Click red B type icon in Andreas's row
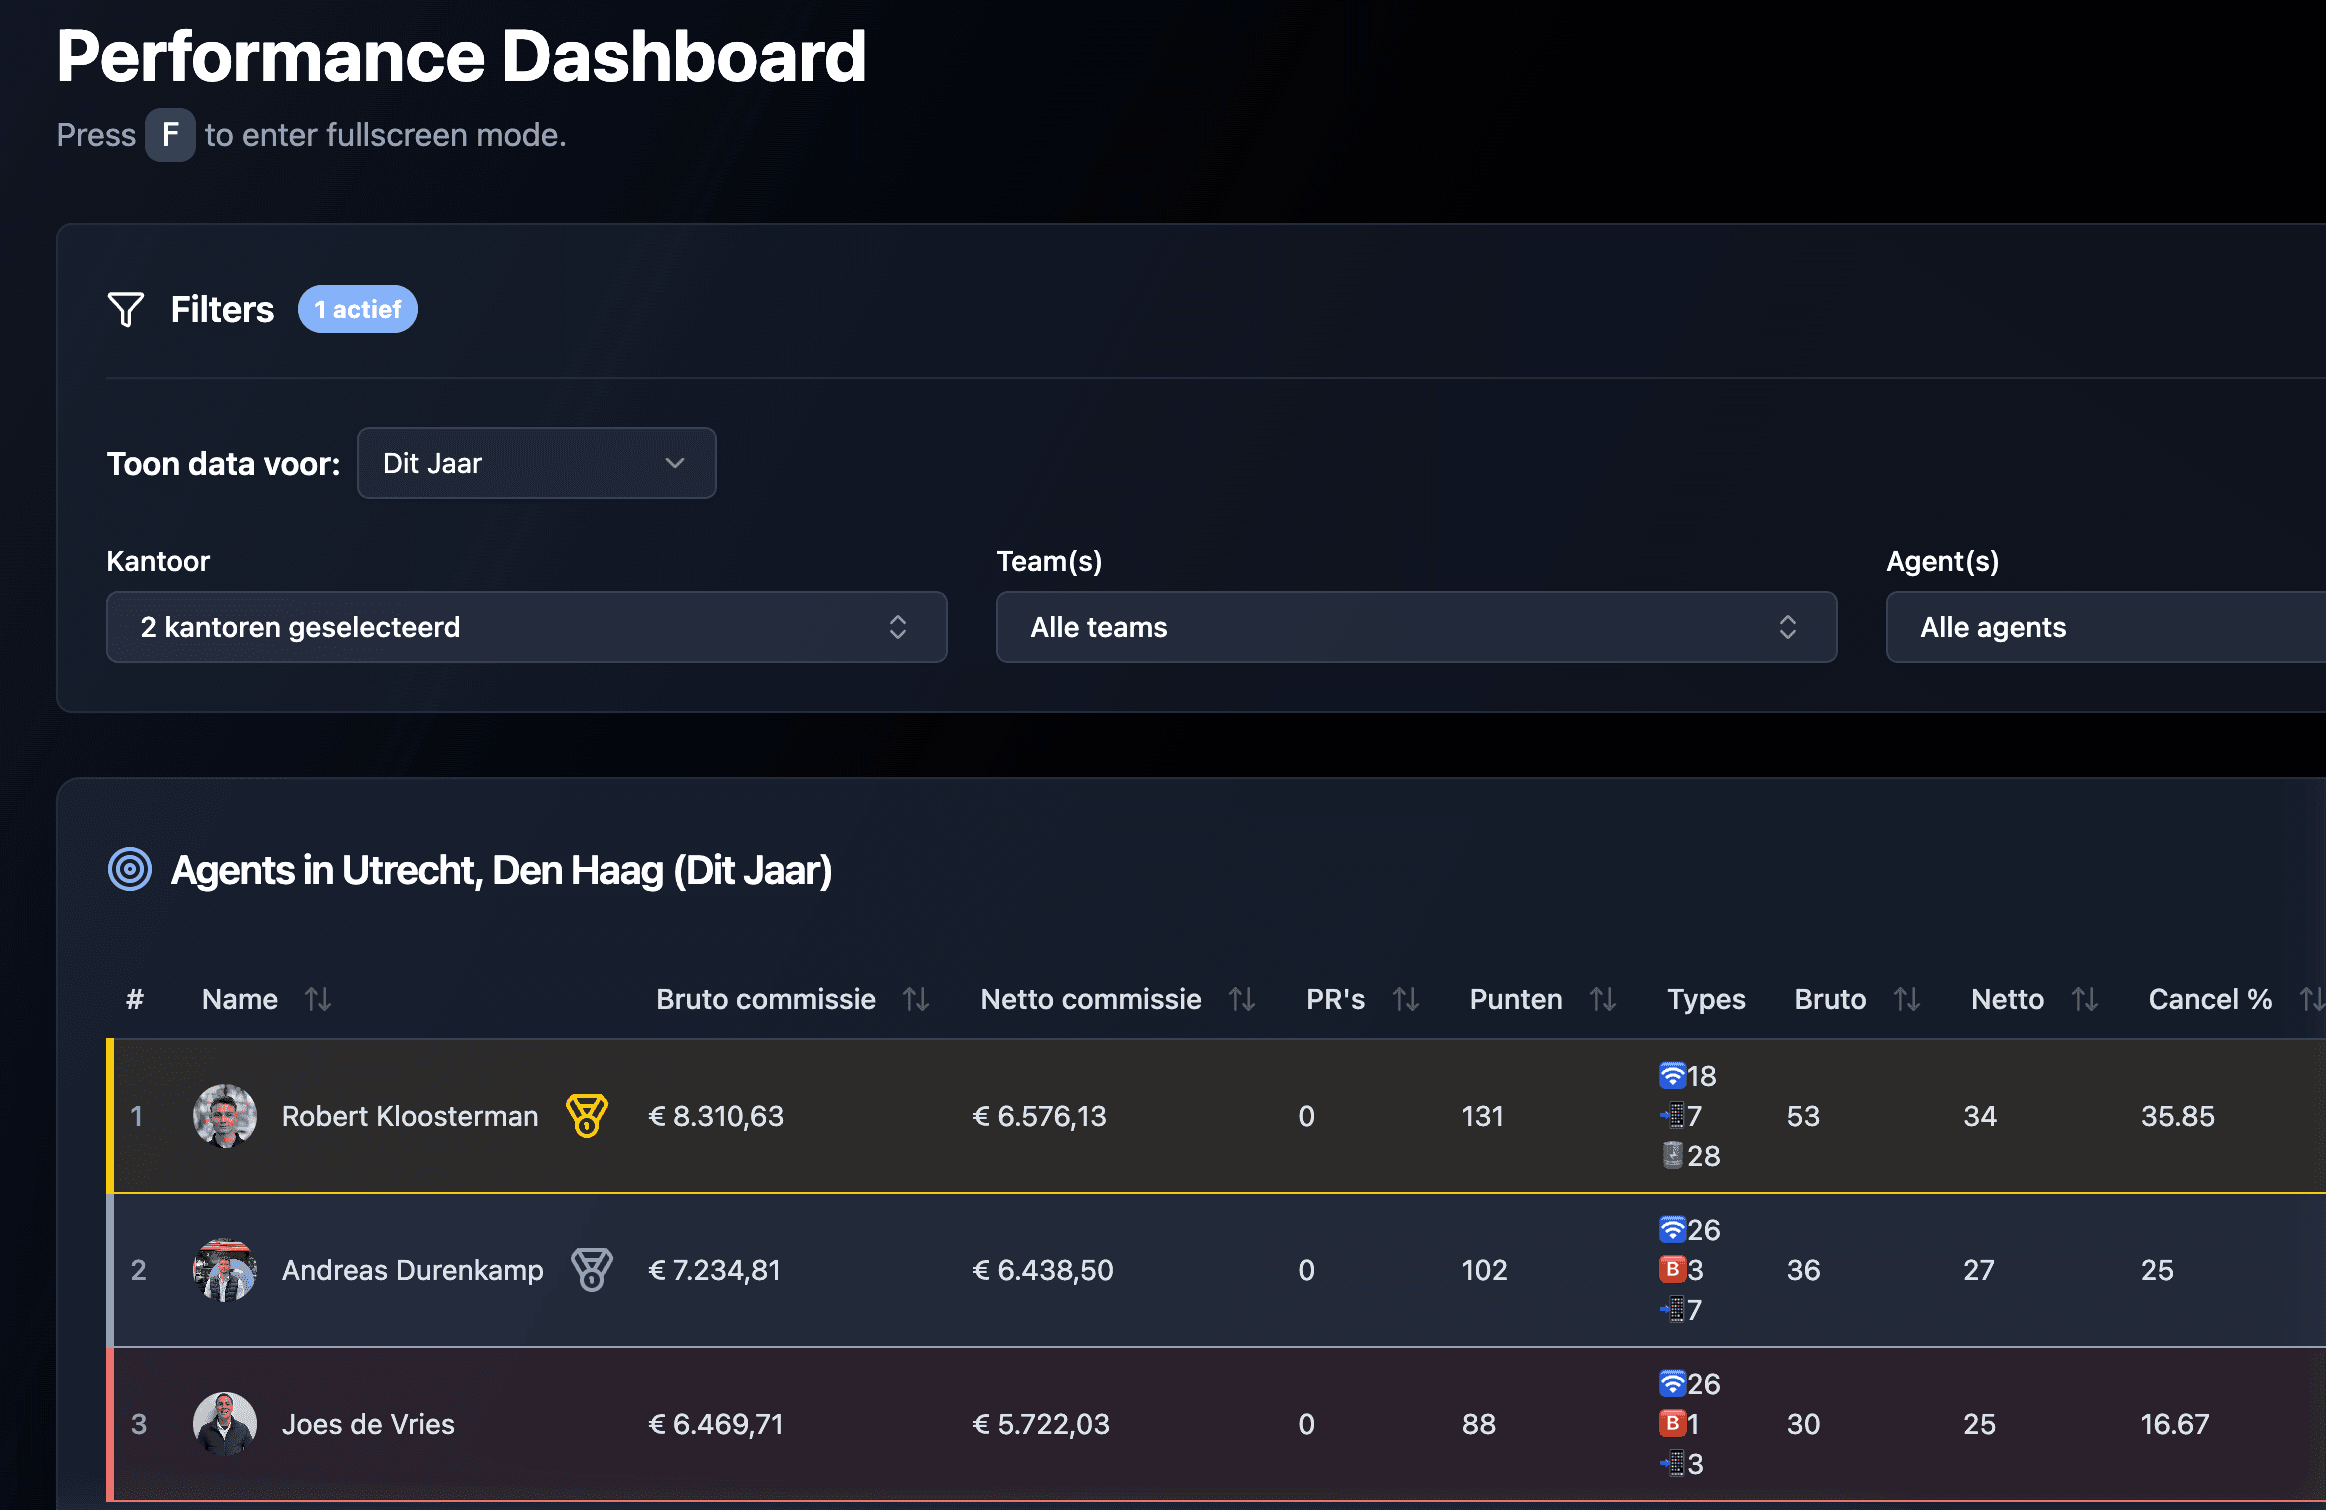This screenshot has width=2326, height=1510. 1672,1269
